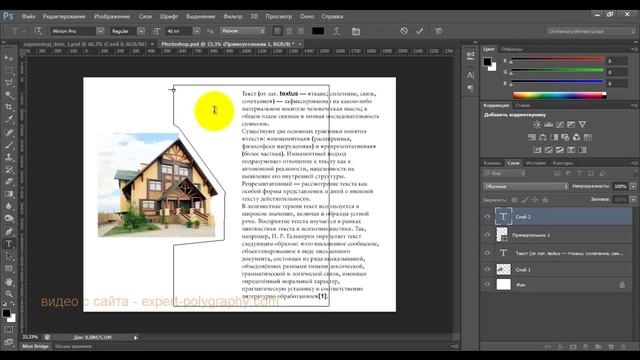Switch to the Образцы swatches tab
Viewport: 640px width, 360px height.
tap(512, 49)
